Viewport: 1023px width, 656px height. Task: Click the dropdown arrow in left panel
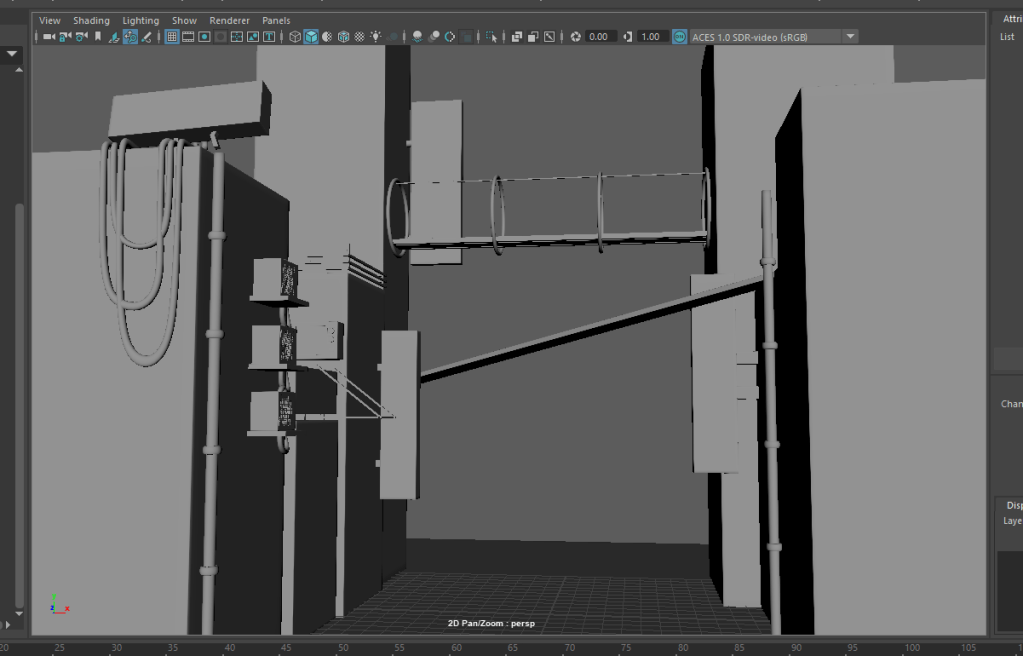[x=13, y=54]
